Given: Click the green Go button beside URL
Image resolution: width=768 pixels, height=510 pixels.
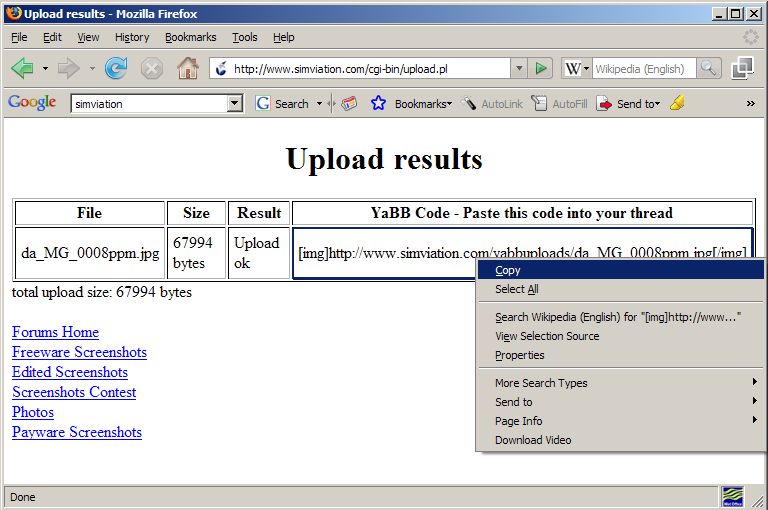Looking at the screenshot, I should coord(541,68).
